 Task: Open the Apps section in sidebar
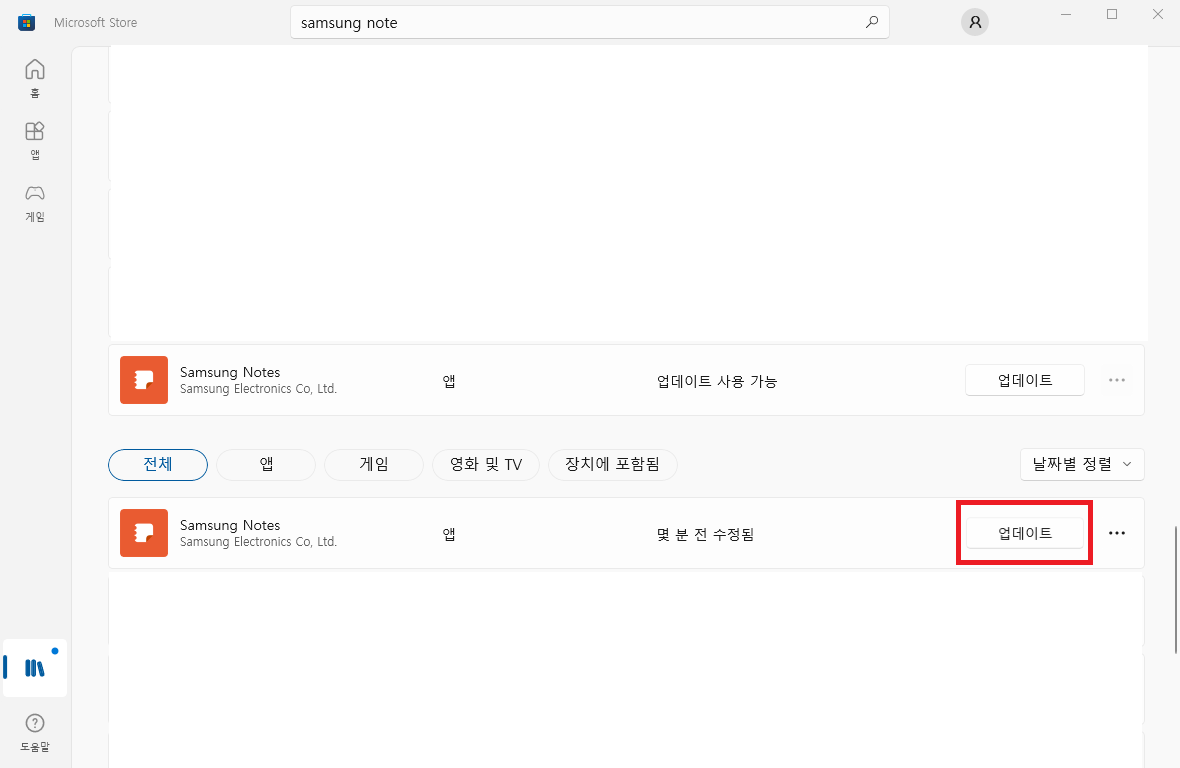click(35, 140)
